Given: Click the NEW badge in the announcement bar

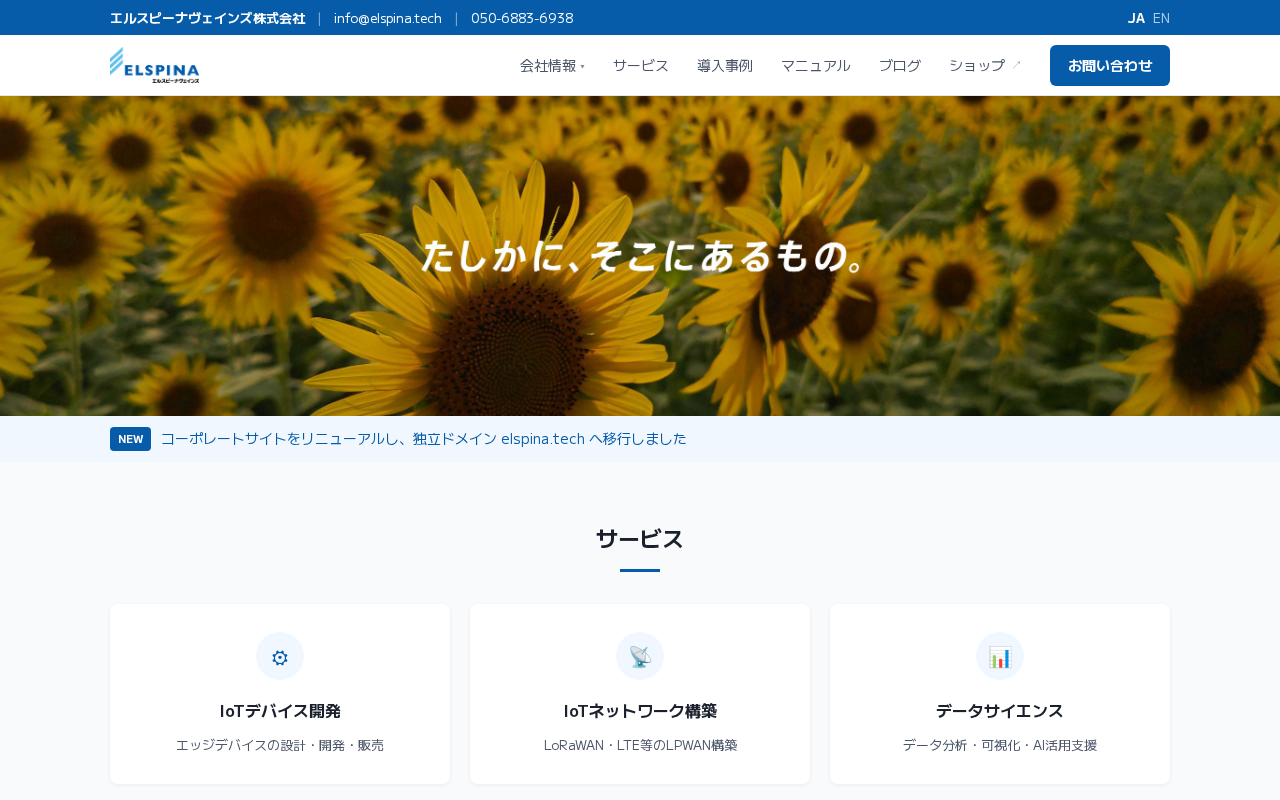Looking at the screenshot, I should point(130,439).
